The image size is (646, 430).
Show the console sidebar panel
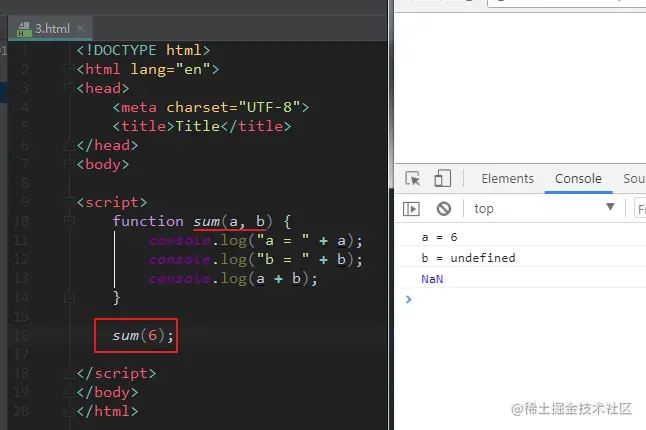tap(411, 209)
